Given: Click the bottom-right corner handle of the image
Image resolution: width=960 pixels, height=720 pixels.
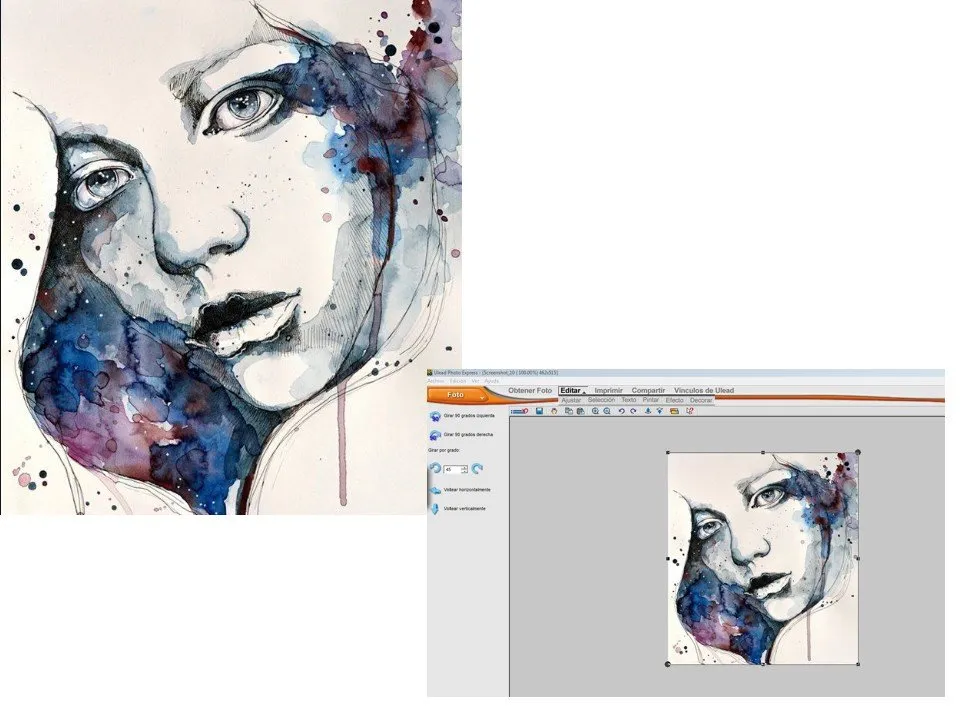Looking at the screenshot, I should [858, 664].
